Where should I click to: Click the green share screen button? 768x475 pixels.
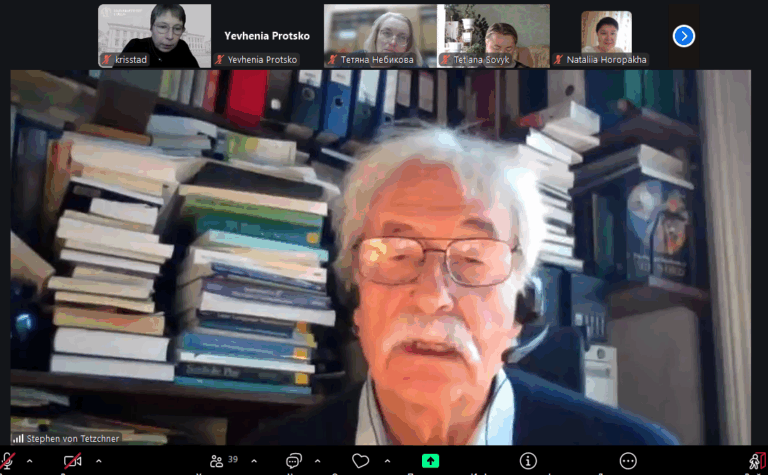[x=430, y=461]
